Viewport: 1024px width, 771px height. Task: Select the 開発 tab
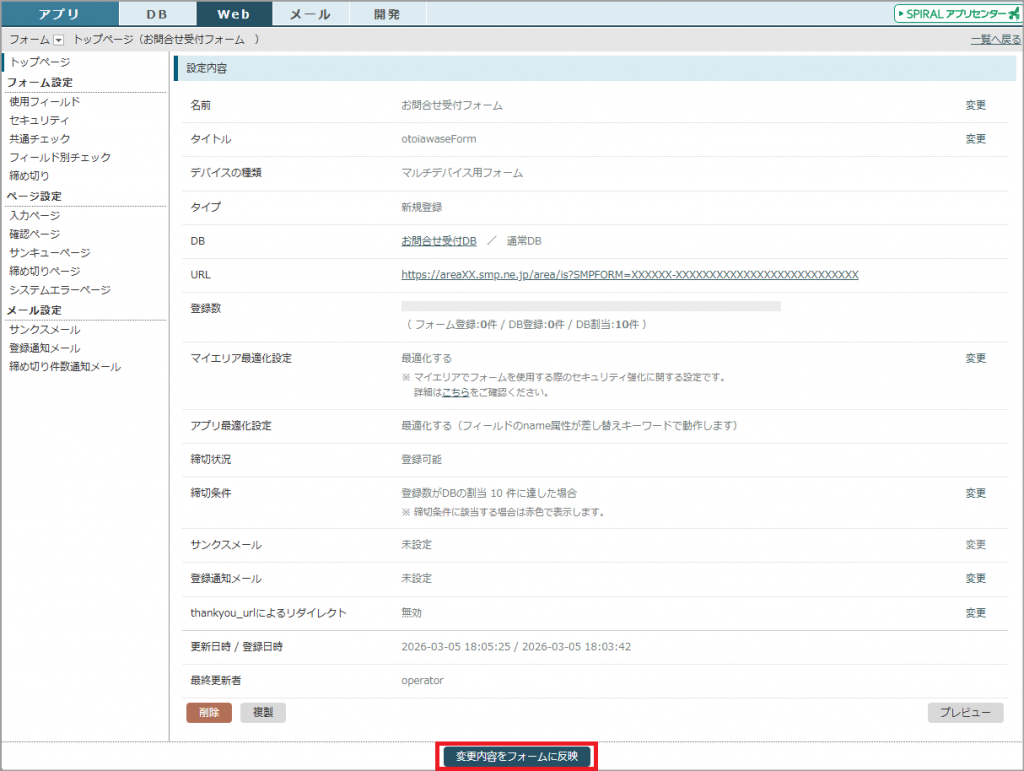pos(388,14)
